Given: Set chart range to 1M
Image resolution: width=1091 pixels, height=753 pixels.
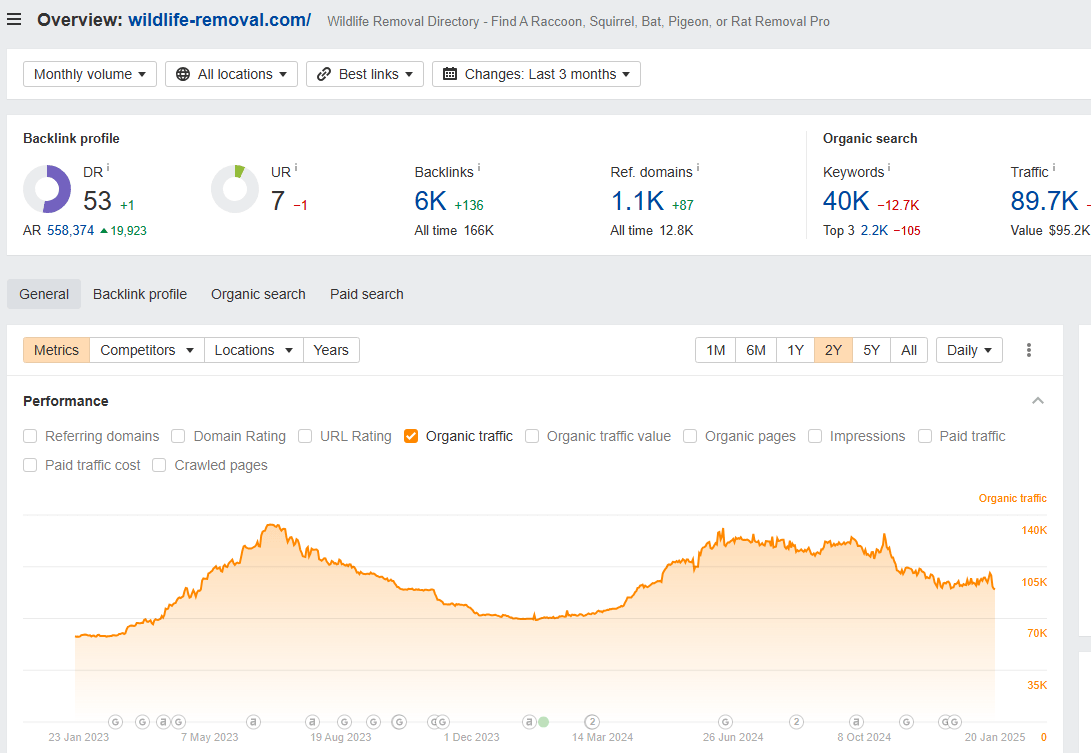Looking at the screenshot, I should click(x=715, y=350).
